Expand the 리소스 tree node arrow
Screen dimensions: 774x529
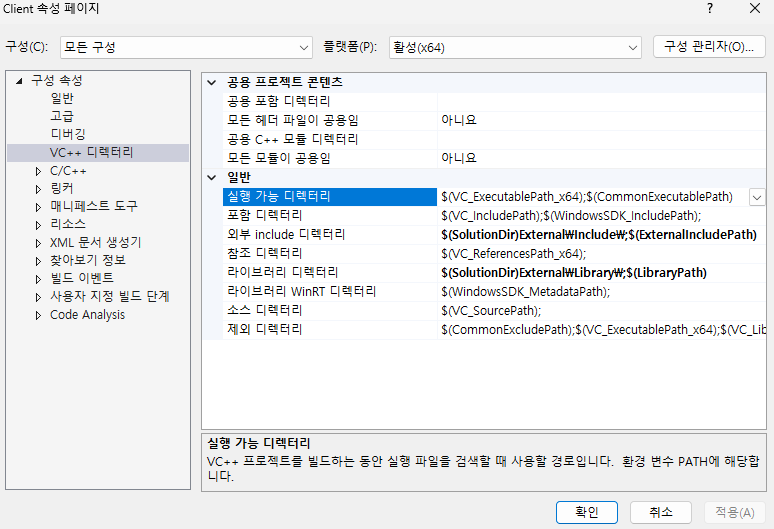[38, 225]
